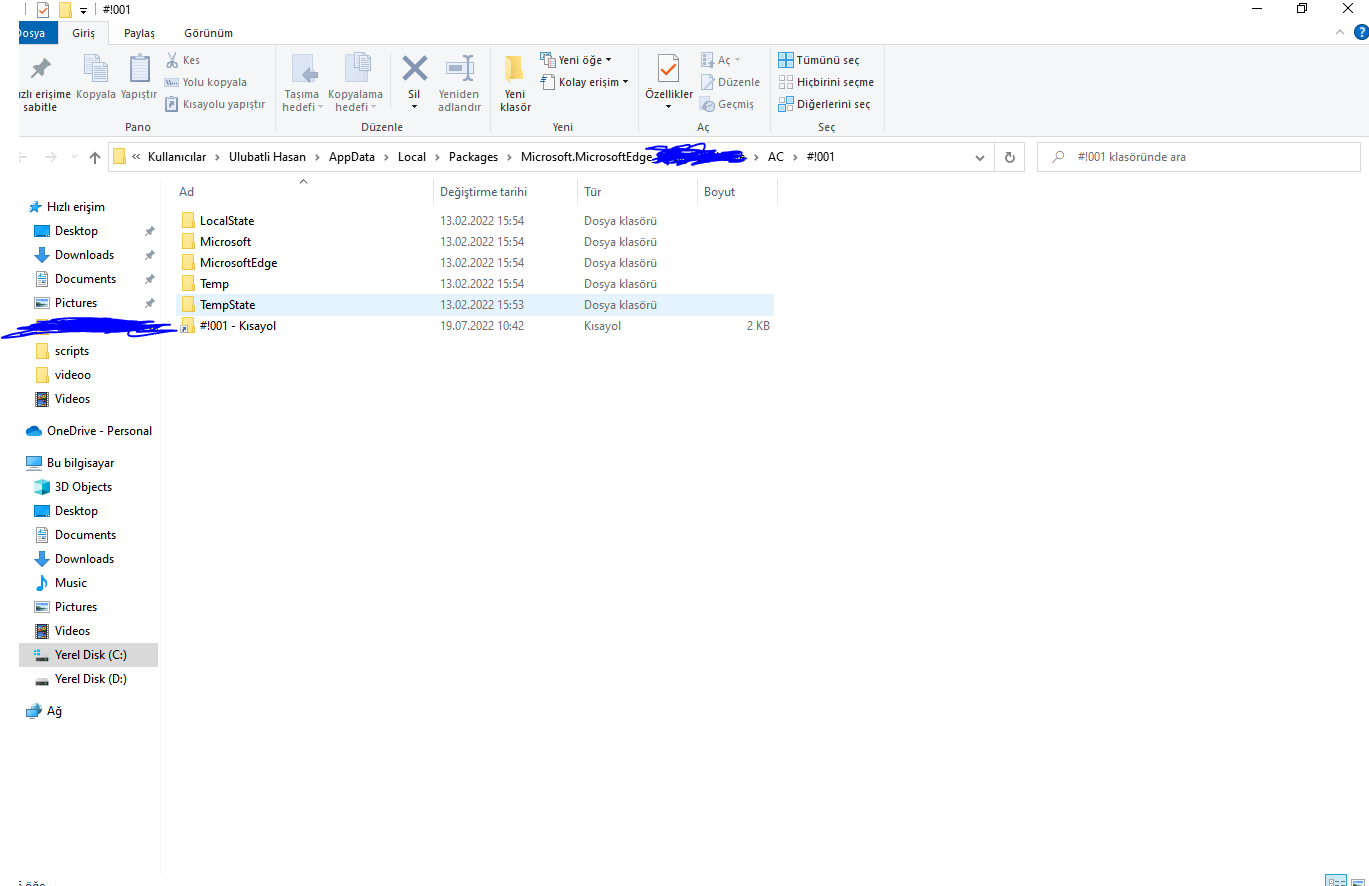The height and width of the screenshot is (886, 1369).
Task: Sort by the Değiştirme tarihi column header
Action: (484, 192)
